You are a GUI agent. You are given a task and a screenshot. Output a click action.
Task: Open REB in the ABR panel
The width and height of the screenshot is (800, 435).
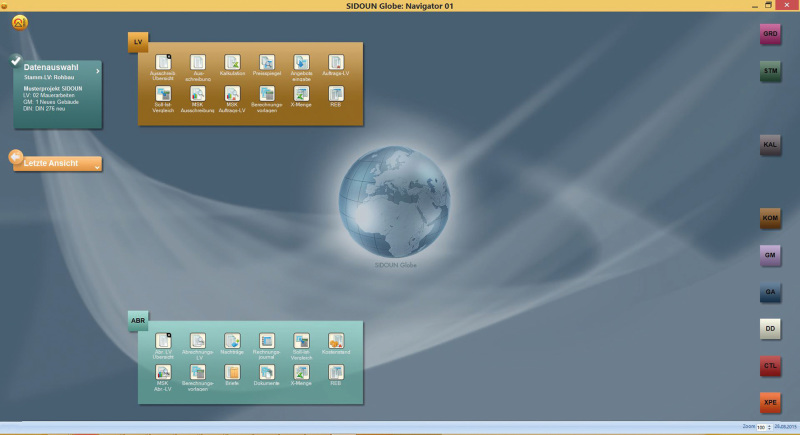click(x=336, y=372)
